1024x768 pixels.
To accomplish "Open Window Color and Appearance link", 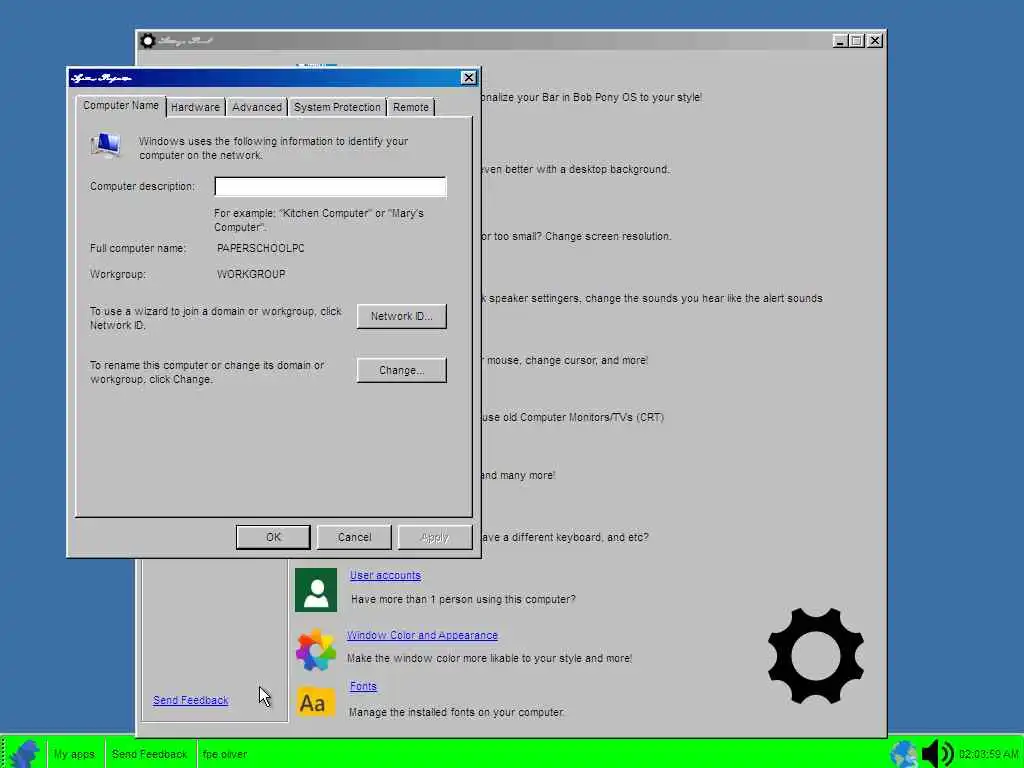I will click(423, 635).
